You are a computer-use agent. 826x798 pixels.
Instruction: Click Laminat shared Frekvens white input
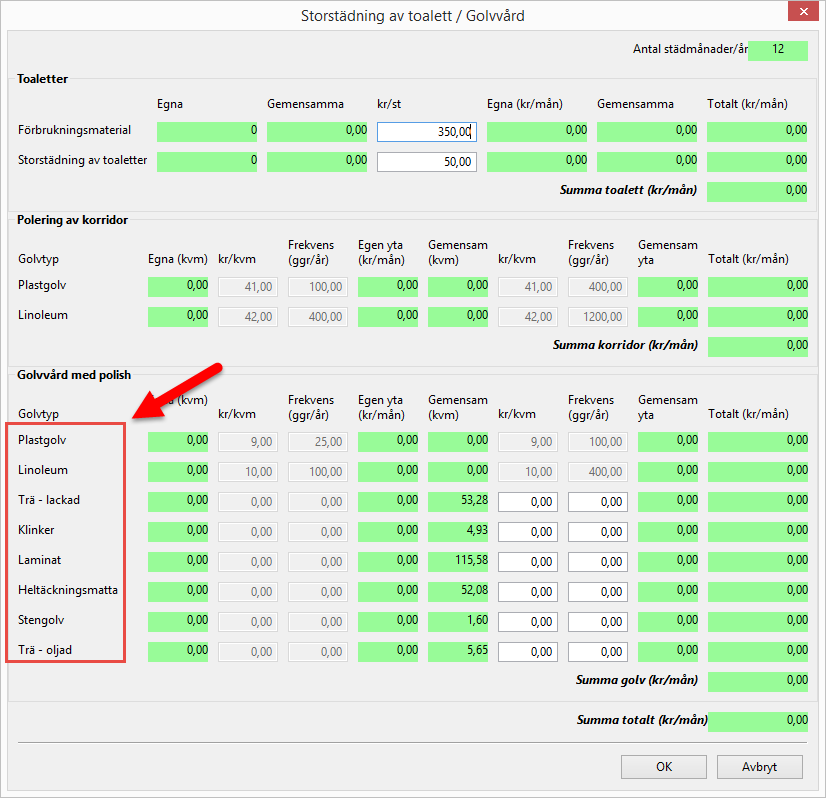[597, 561]
